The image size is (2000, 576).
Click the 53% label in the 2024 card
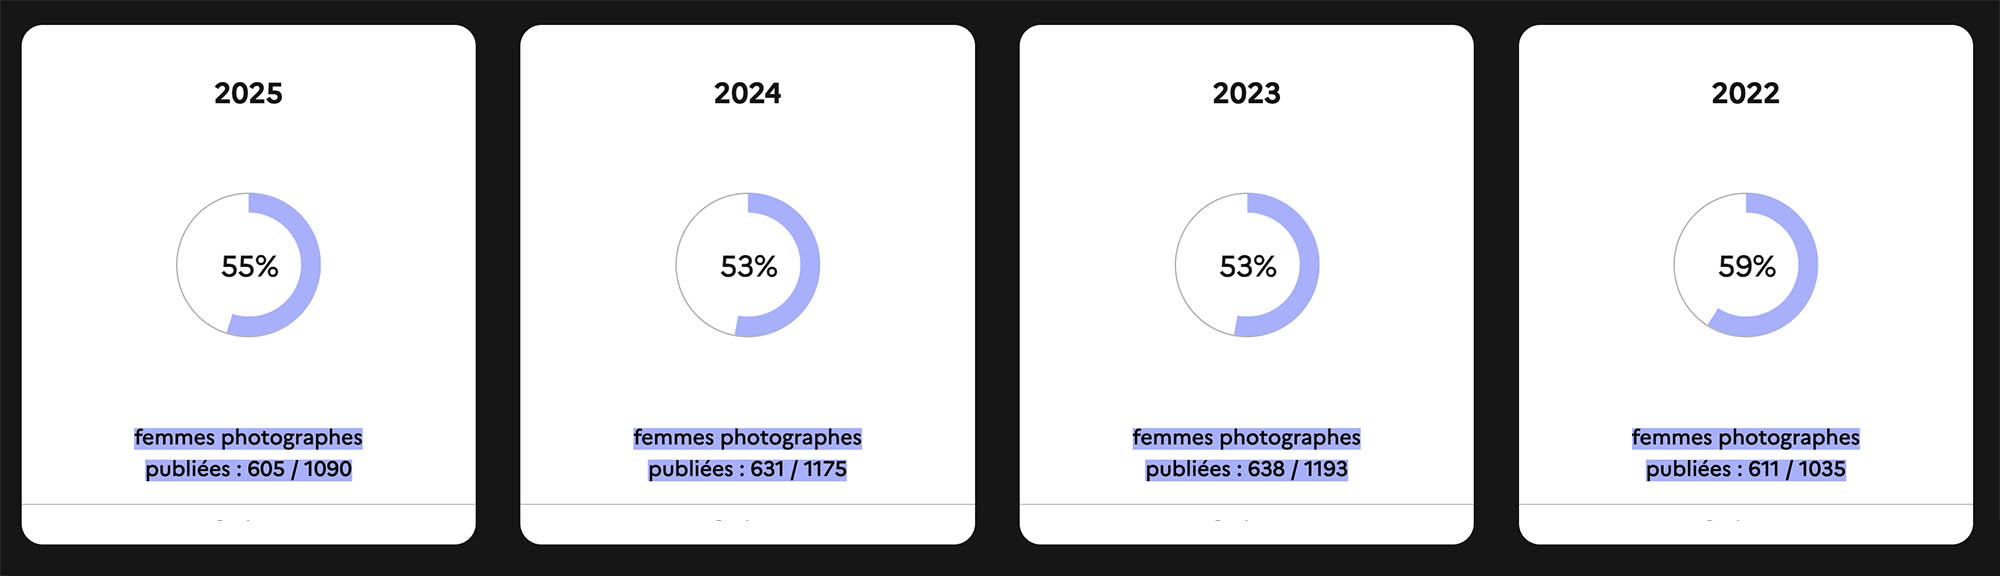(748, 266)
